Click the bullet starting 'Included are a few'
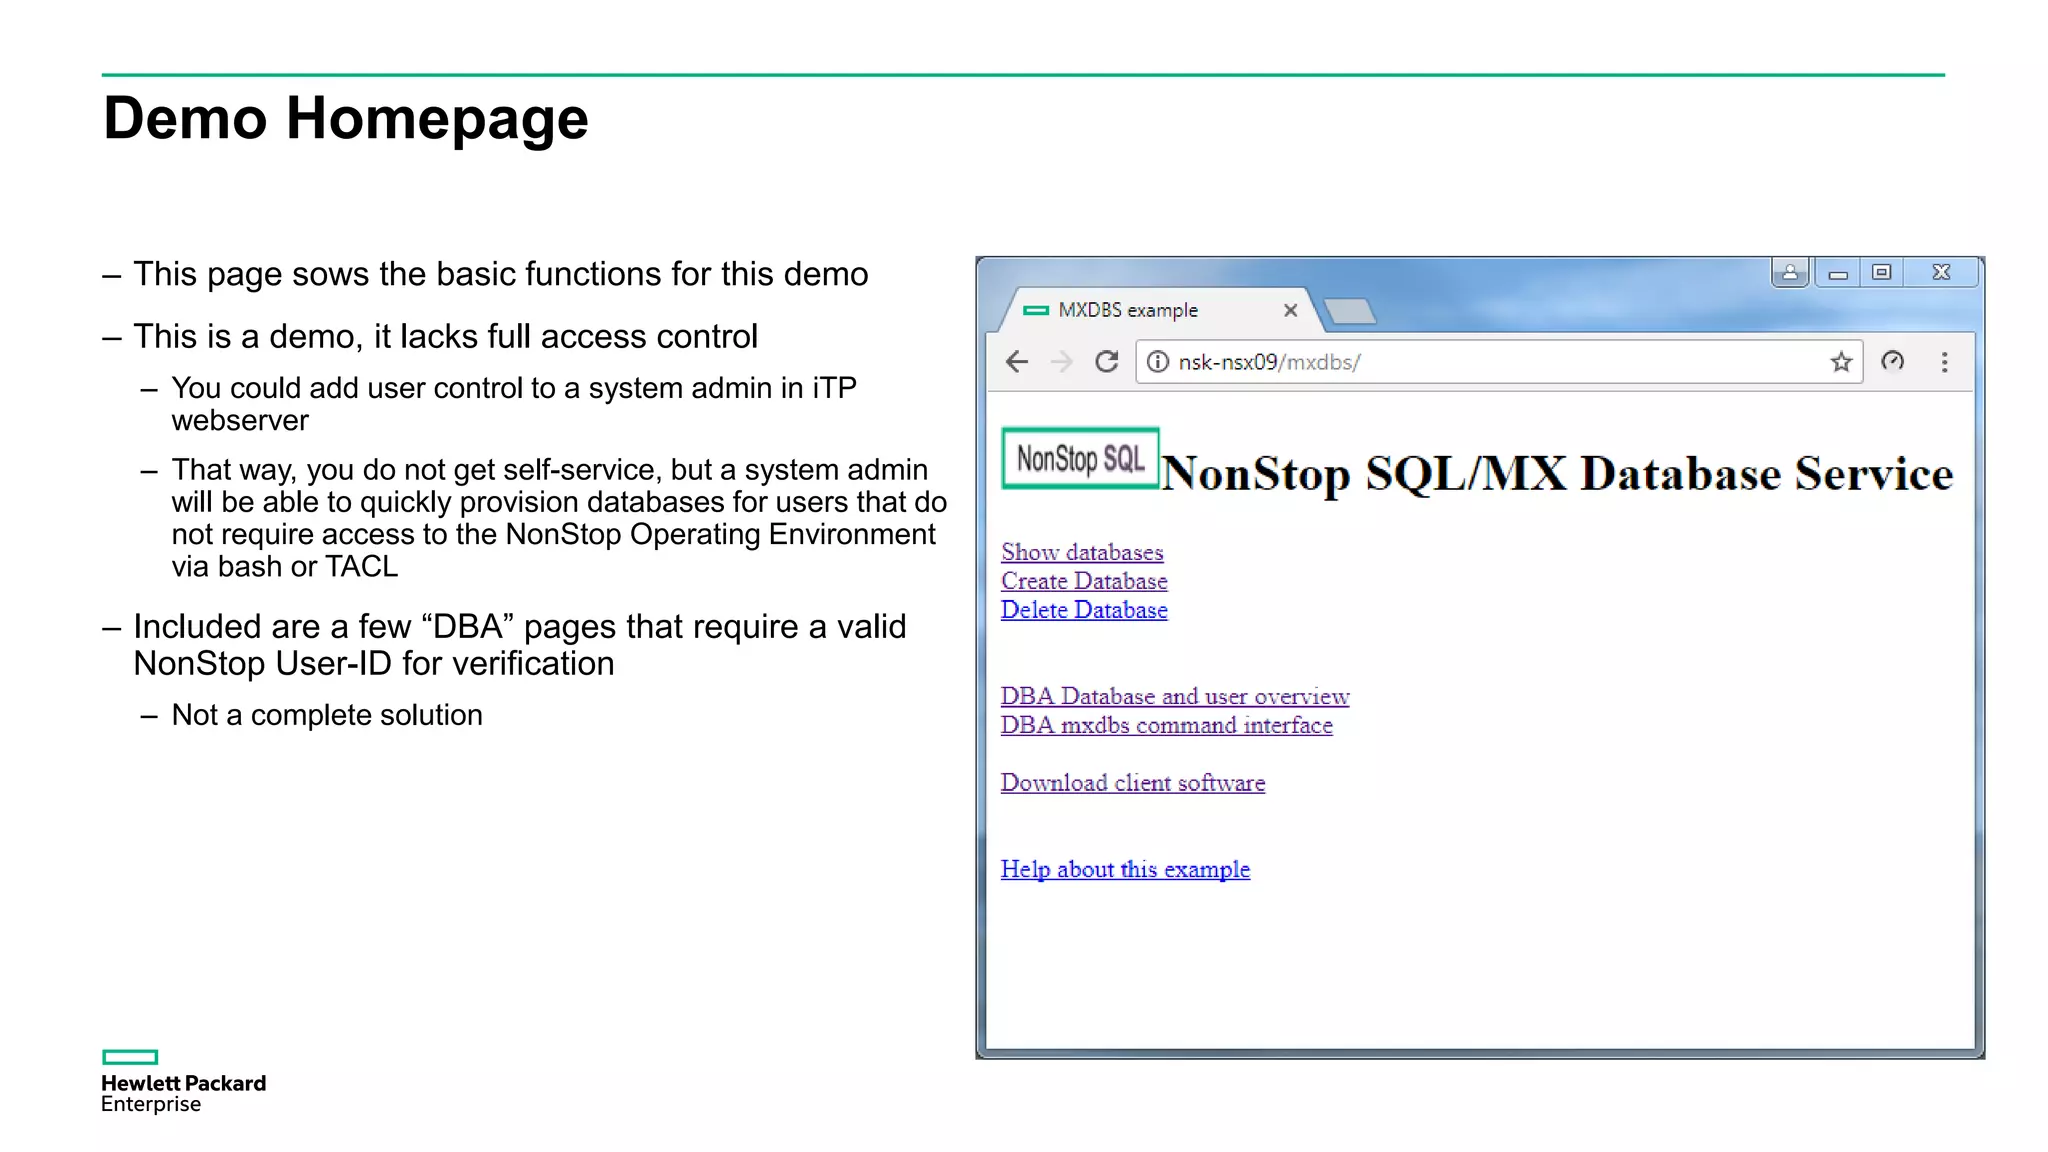This screenshot has width=2048, height=1152. (520, 645)
